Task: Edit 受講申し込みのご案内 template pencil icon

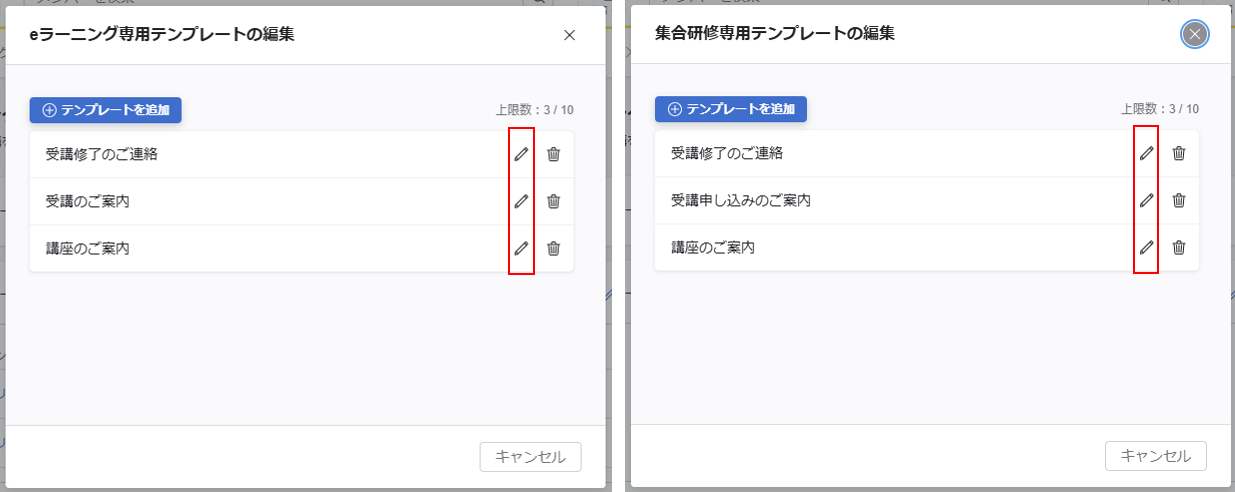Action: 1146,200
